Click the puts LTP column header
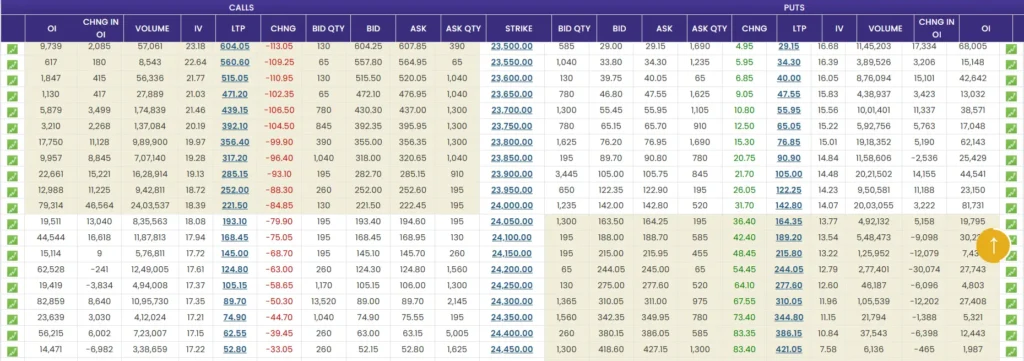Screen dimensions: 1024x361 point(799,29)
